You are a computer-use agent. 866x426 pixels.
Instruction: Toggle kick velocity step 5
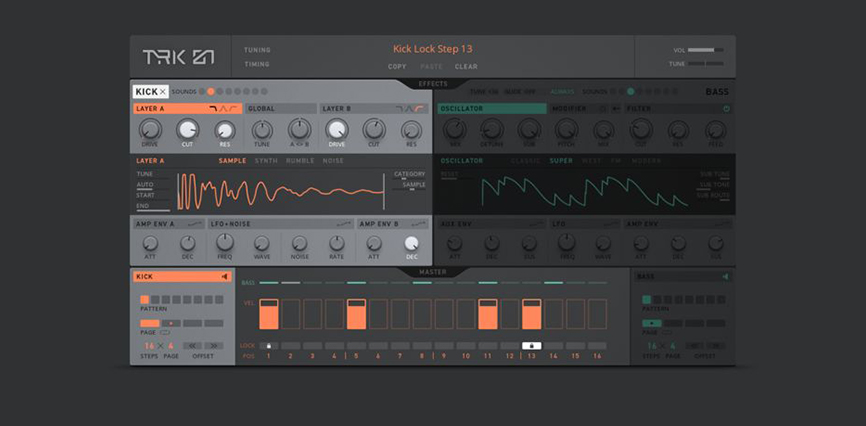point(356,314)
